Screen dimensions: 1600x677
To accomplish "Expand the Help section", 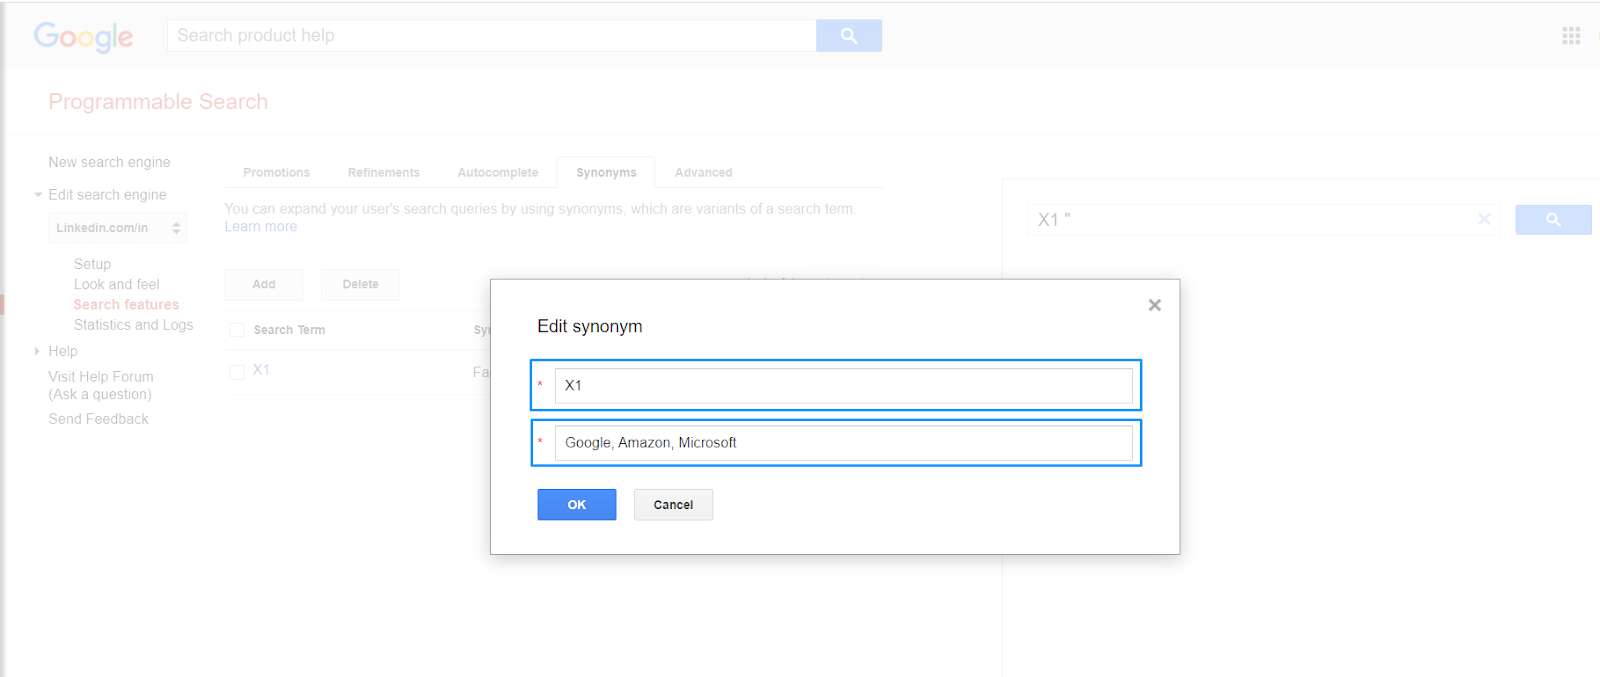I will 38,351.
